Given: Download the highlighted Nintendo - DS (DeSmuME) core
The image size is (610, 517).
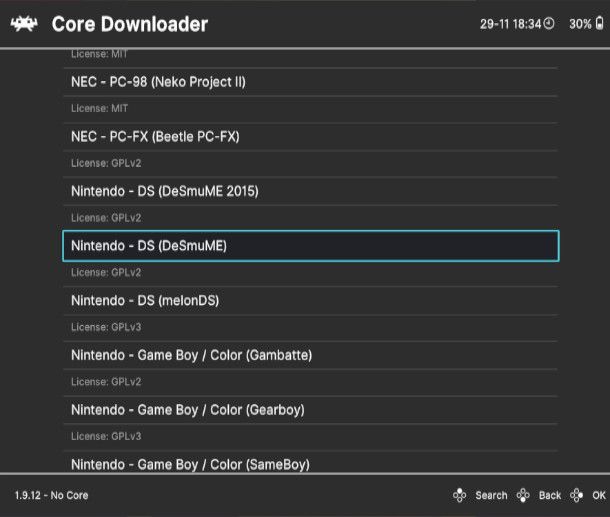Looking at the screenshot, I should click(x=310, y=246).
